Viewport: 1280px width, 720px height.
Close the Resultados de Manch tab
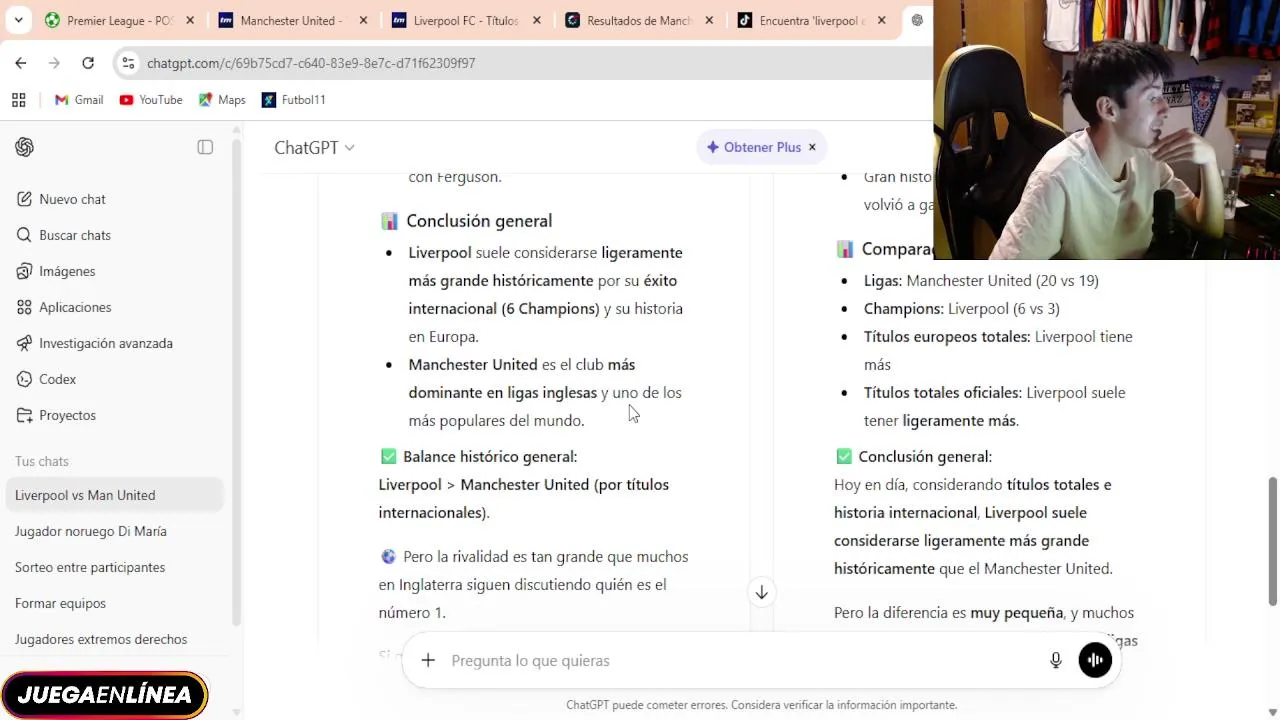click(x=710, y=20)
